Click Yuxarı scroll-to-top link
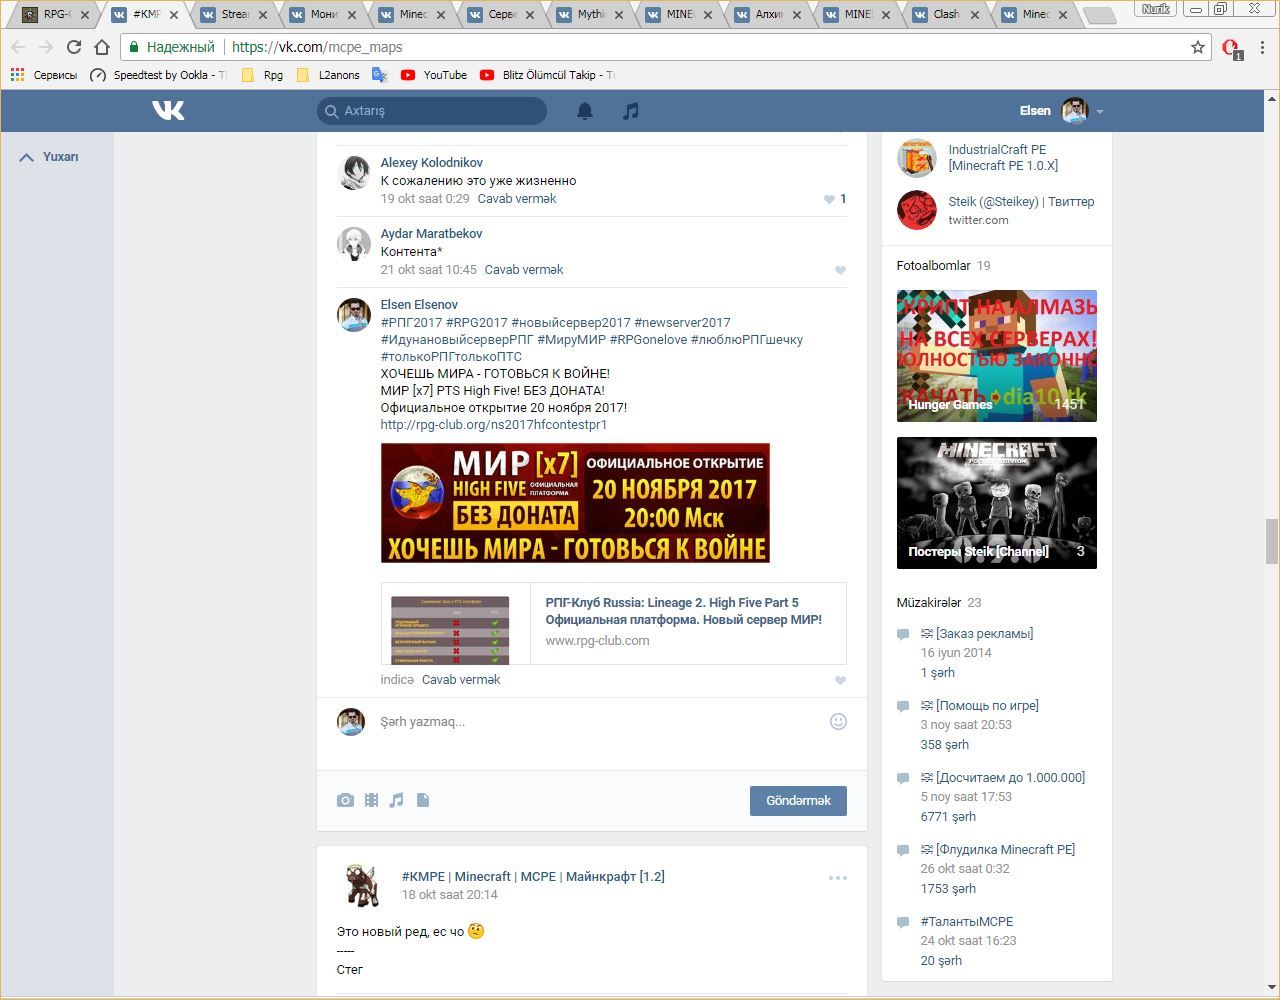The height and width of the screenshot is (1000, 1280). pyautogui.click(x=49, y=157)
